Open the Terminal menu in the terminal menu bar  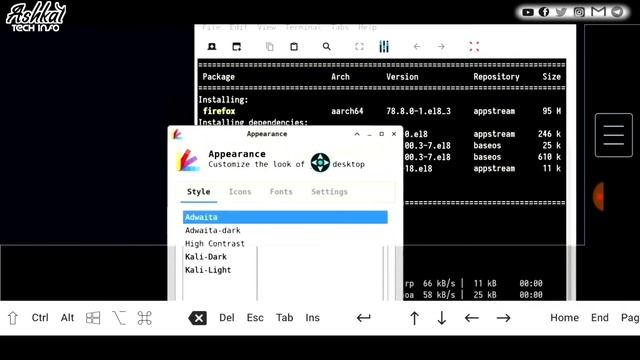[x=302, y=27]
